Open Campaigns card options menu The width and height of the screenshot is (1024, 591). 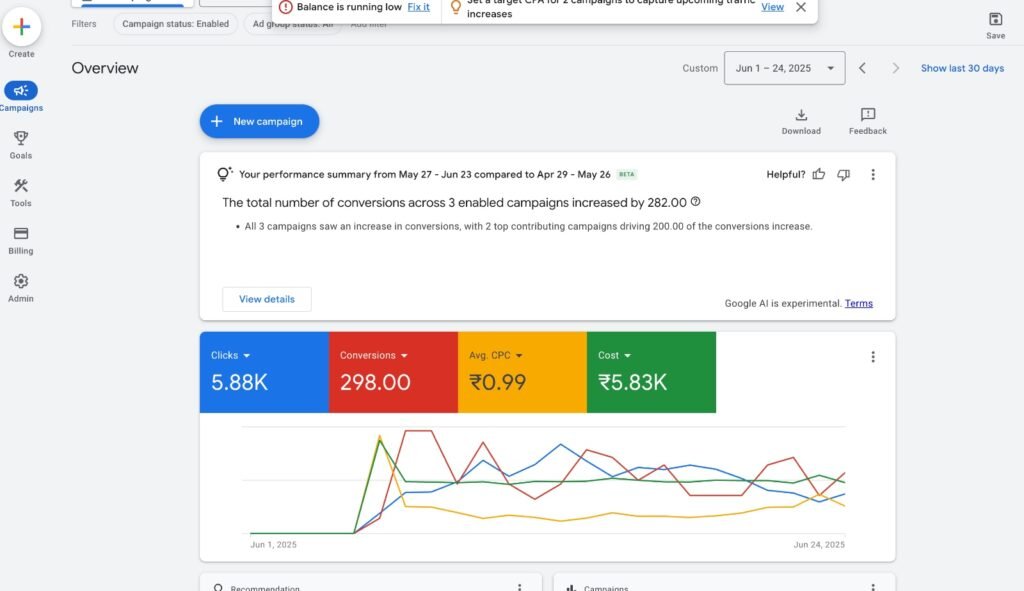point(872,587)
